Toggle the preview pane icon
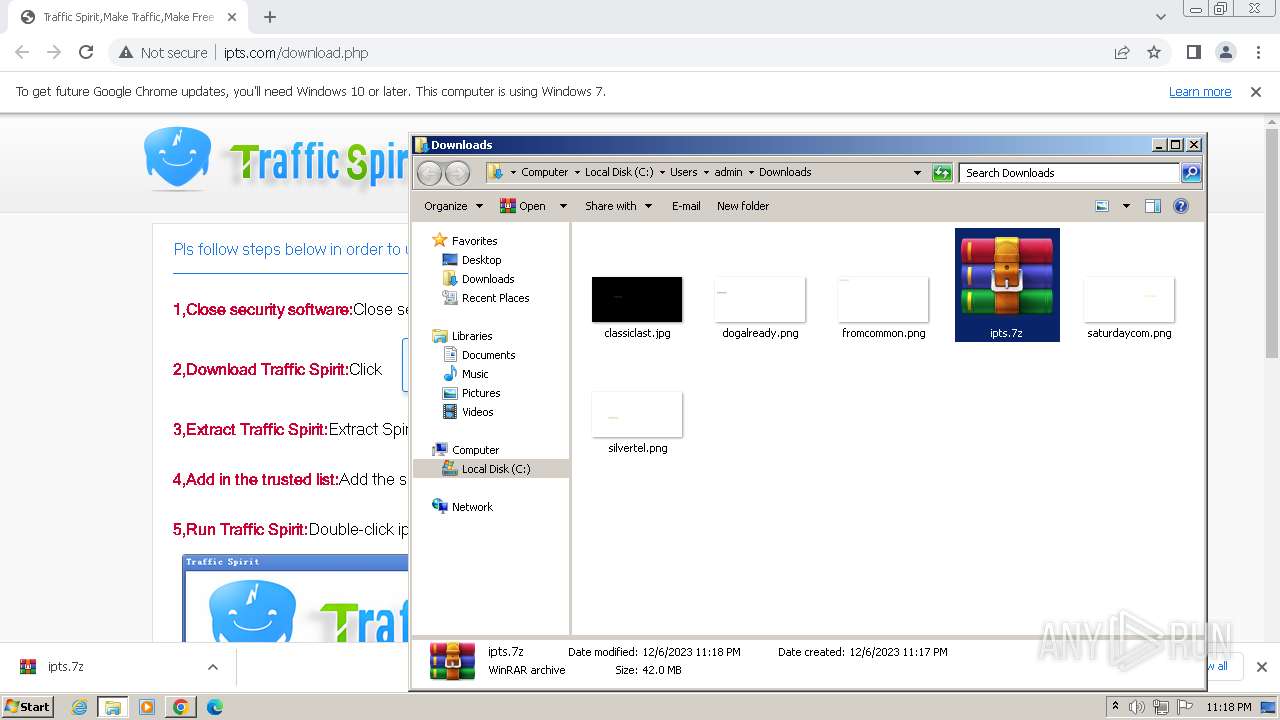The height and width of the screenshot is (720, 1280). [x=1152, y=206]
